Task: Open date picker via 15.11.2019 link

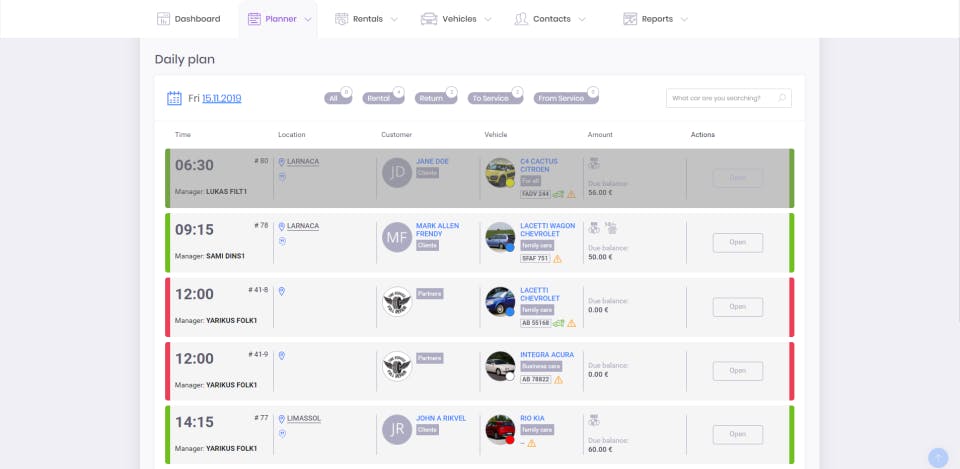Action: click(x=222, y=98)
